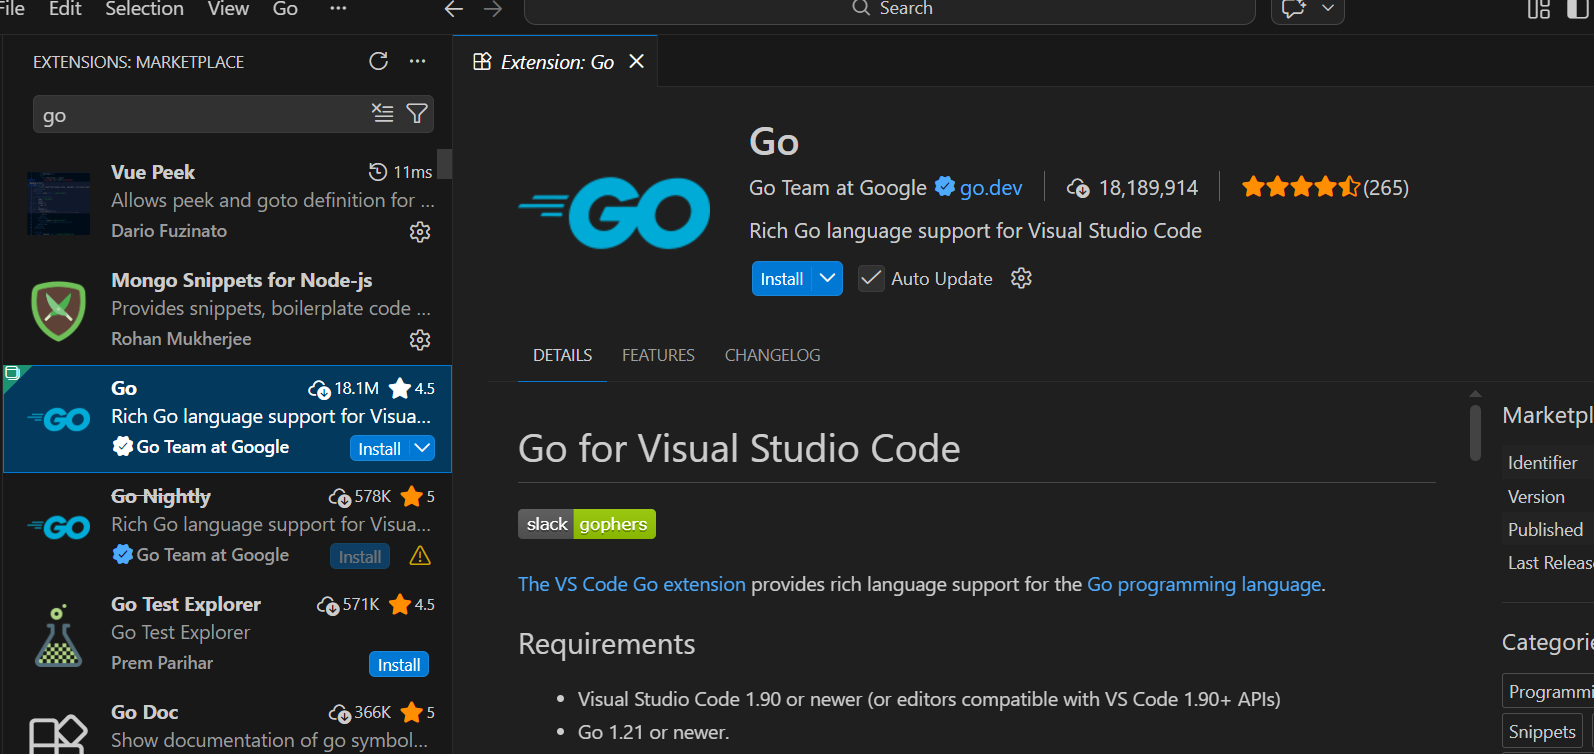
Task: Install Go from the list item
Action: pyautogui.click(x=379, y=449)
